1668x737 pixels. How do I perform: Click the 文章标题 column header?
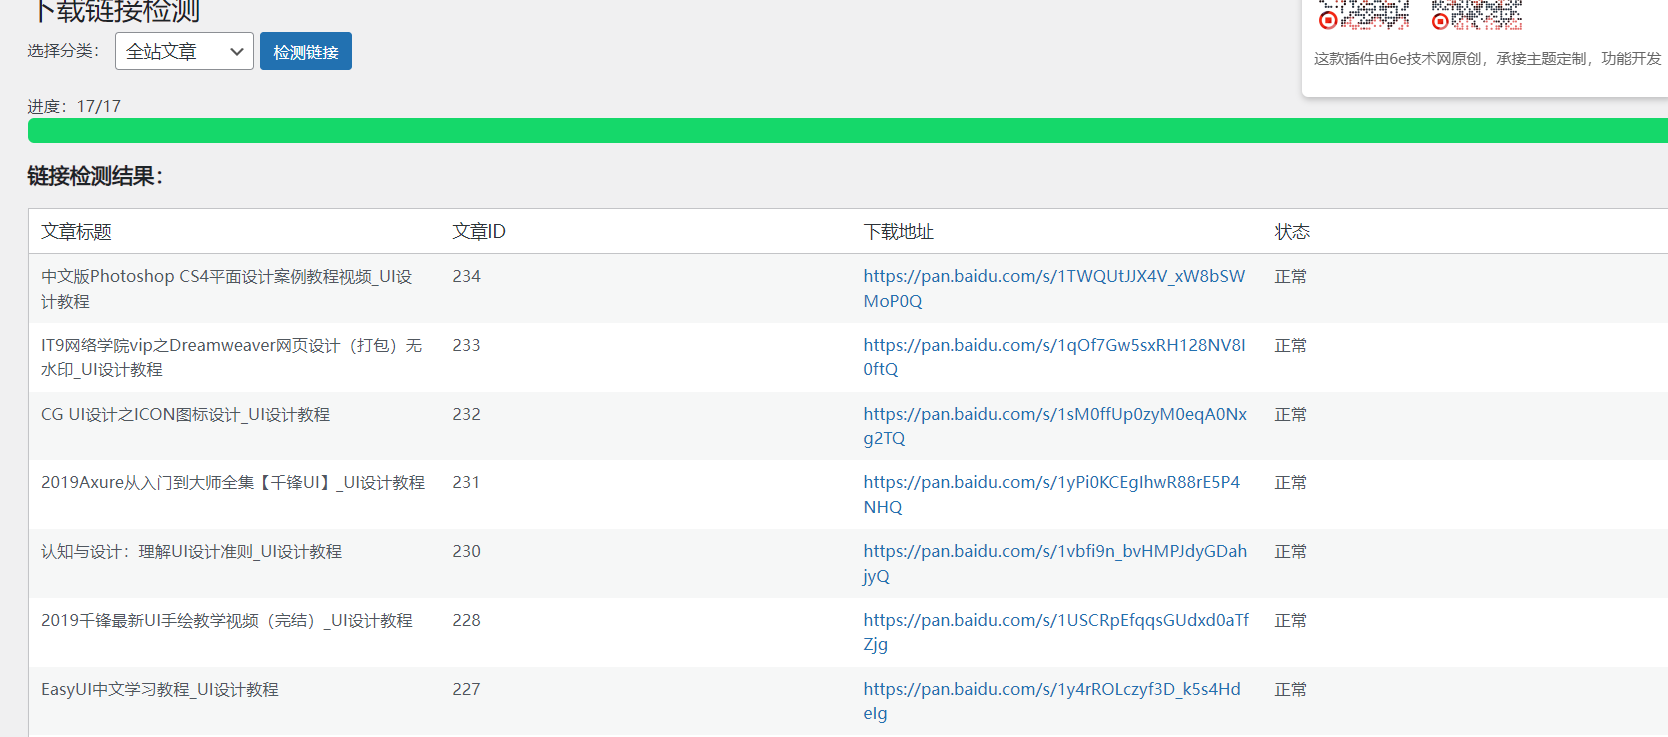76,232
